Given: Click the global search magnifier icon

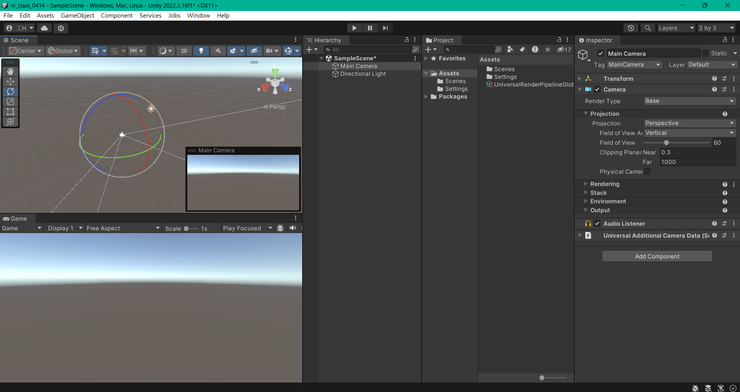Looking at the screenshot, I should point(648,28).
